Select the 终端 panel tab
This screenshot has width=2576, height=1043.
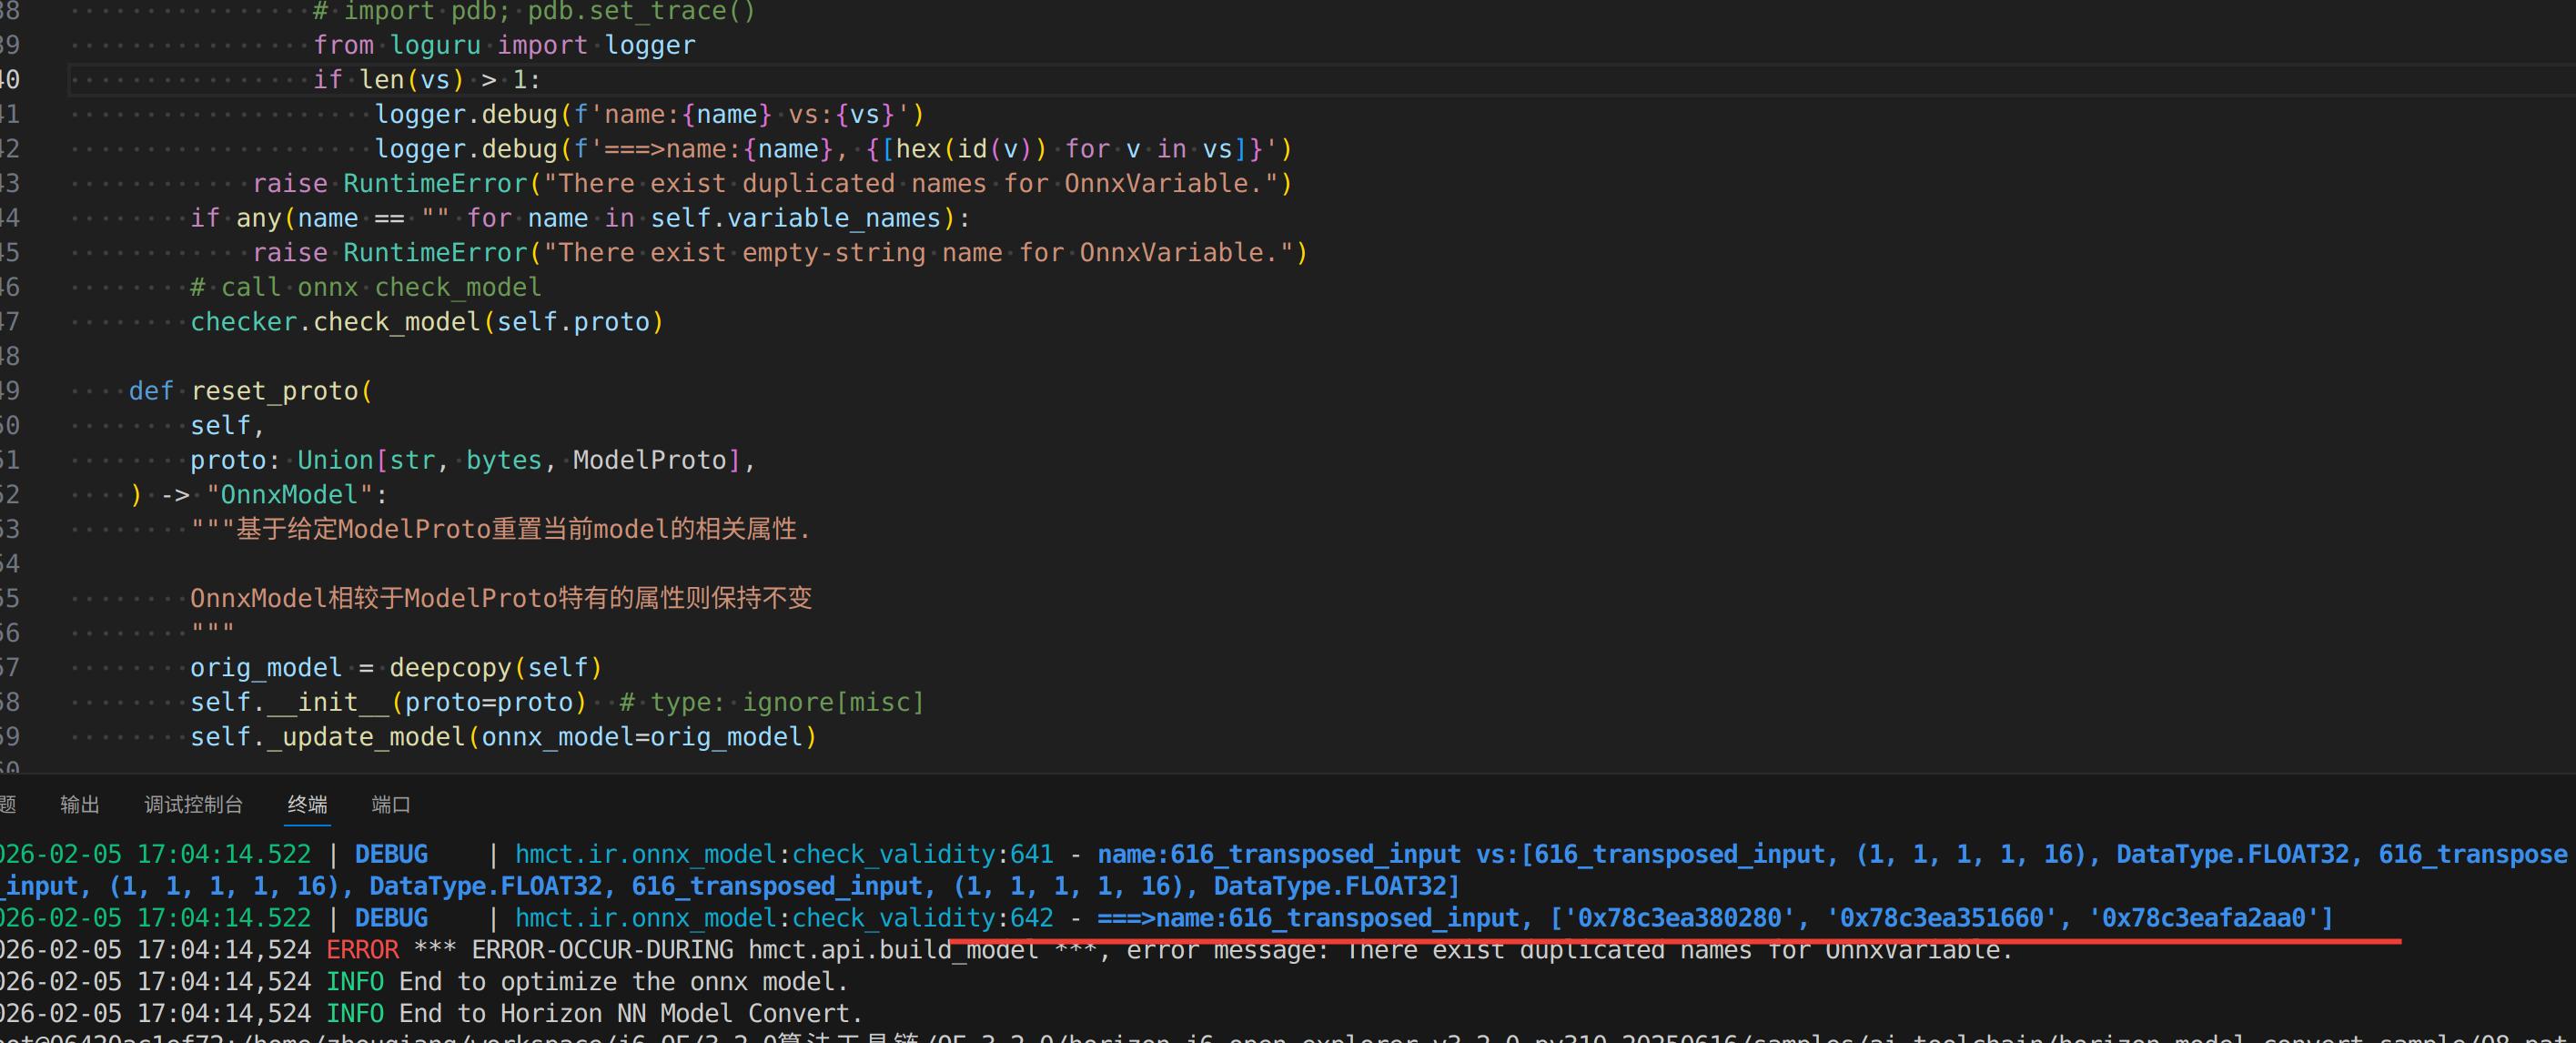(x=307, y=805)
